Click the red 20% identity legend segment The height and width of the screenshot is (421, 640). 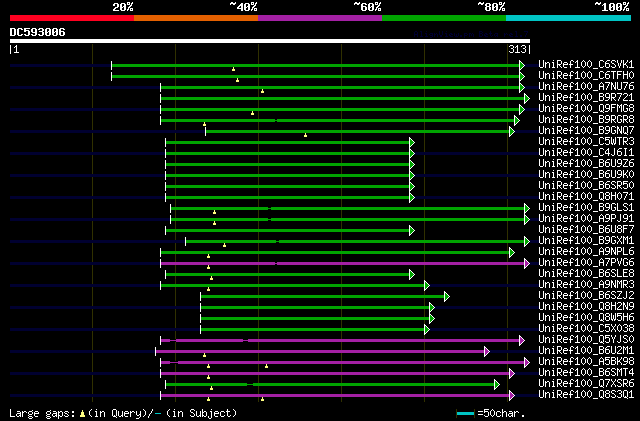pos(72,18)
